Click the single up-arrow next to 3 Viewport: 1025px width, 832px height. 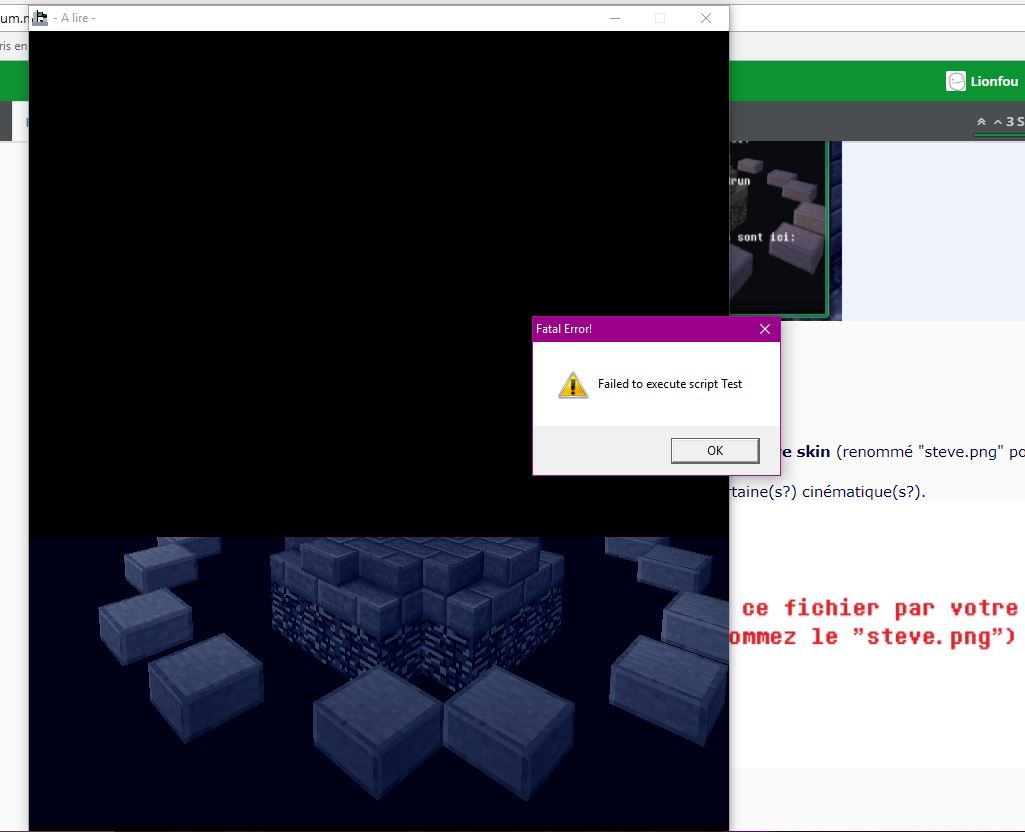click(998, 122)
